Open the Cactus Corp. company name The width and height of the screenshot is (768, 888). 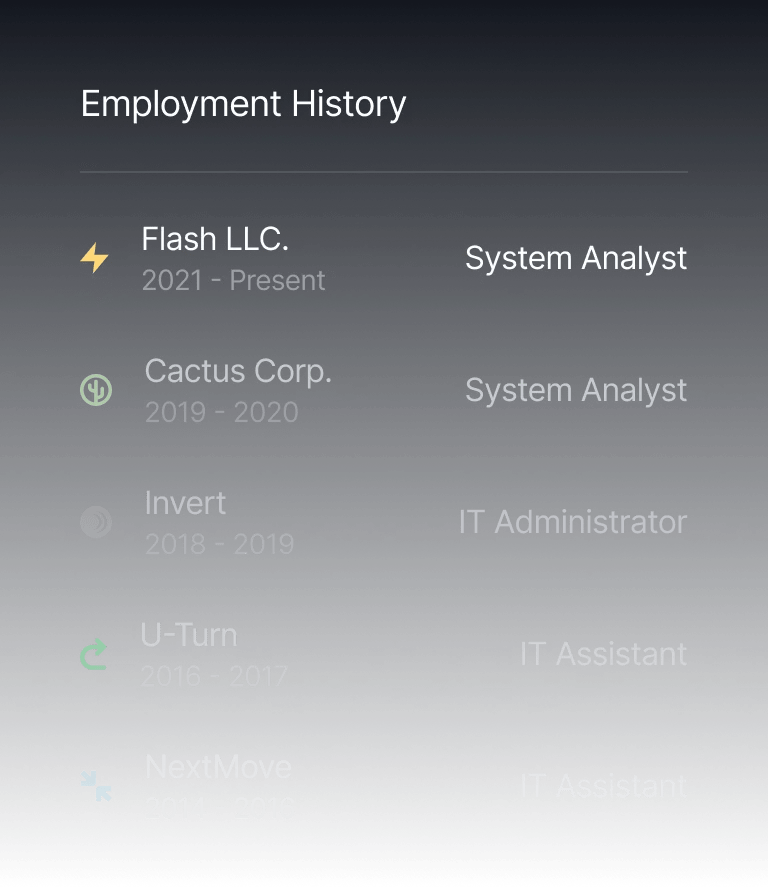point(238,371)
